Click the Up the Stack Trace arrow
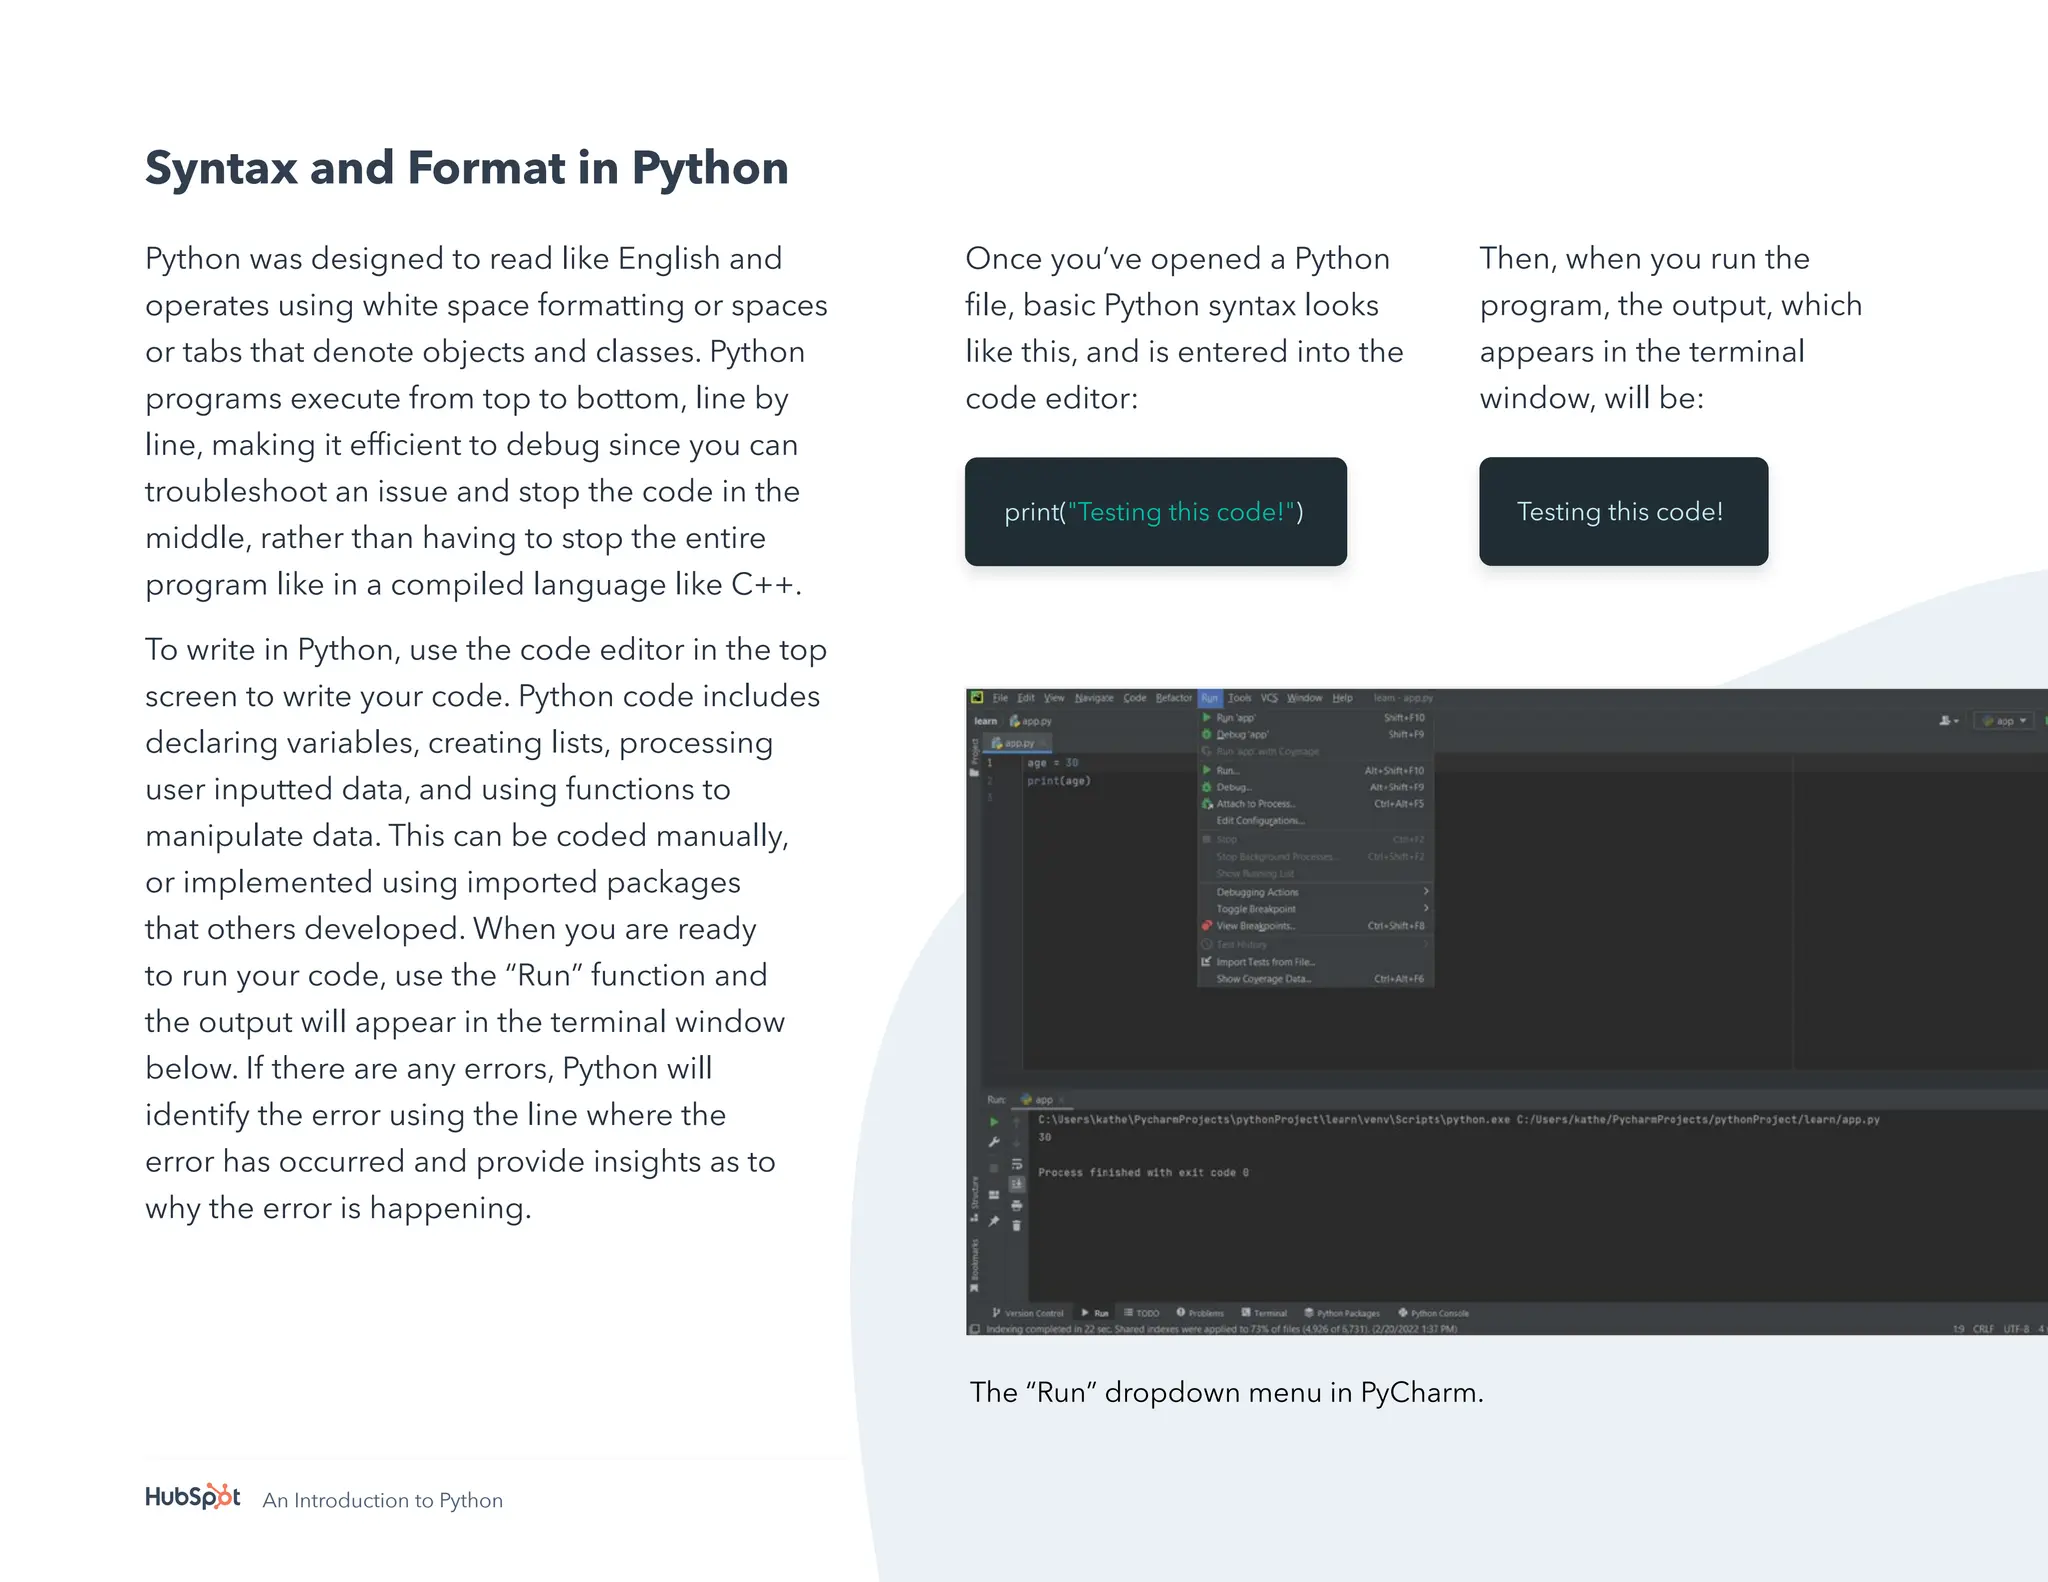2048x1582 pixels. point(1017,1122)
